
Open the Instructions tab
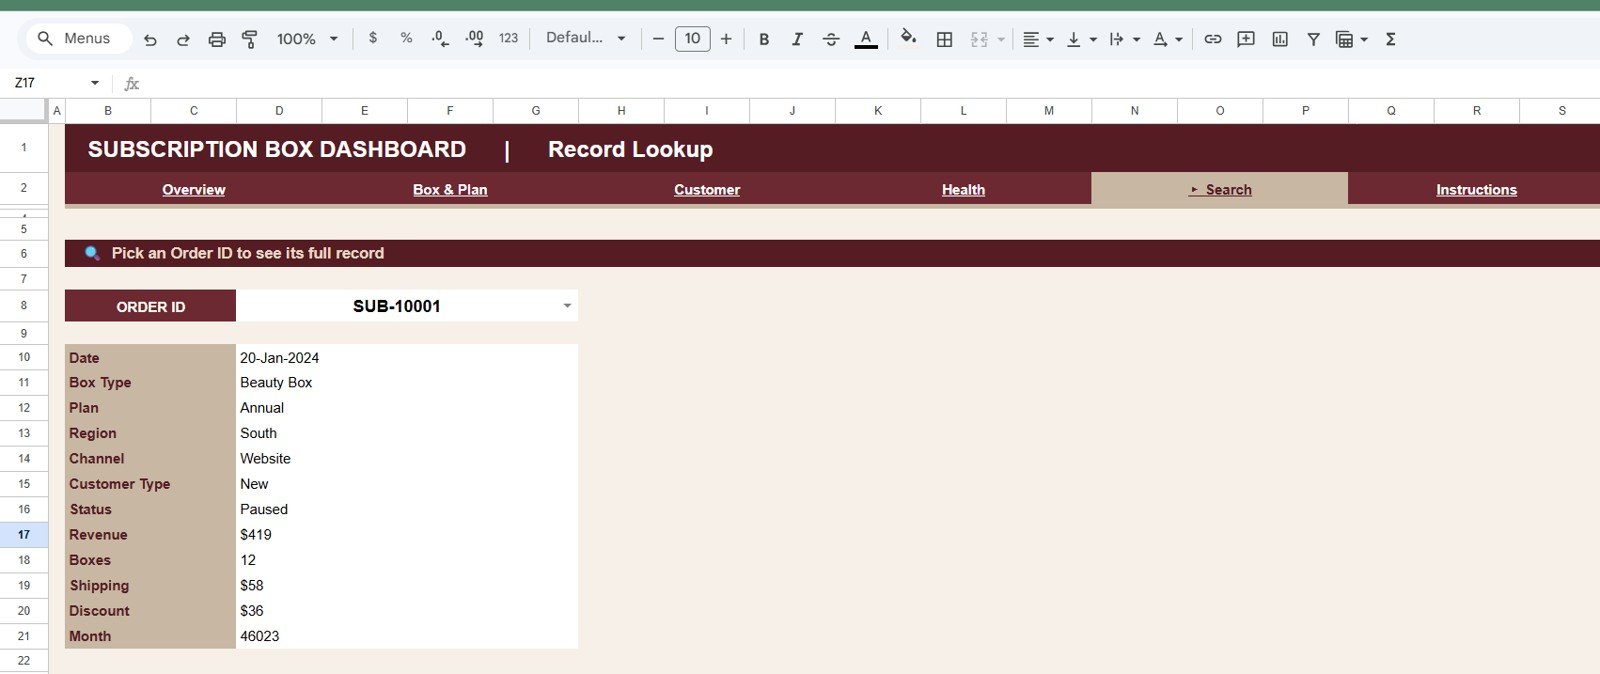click(1476, 189)
